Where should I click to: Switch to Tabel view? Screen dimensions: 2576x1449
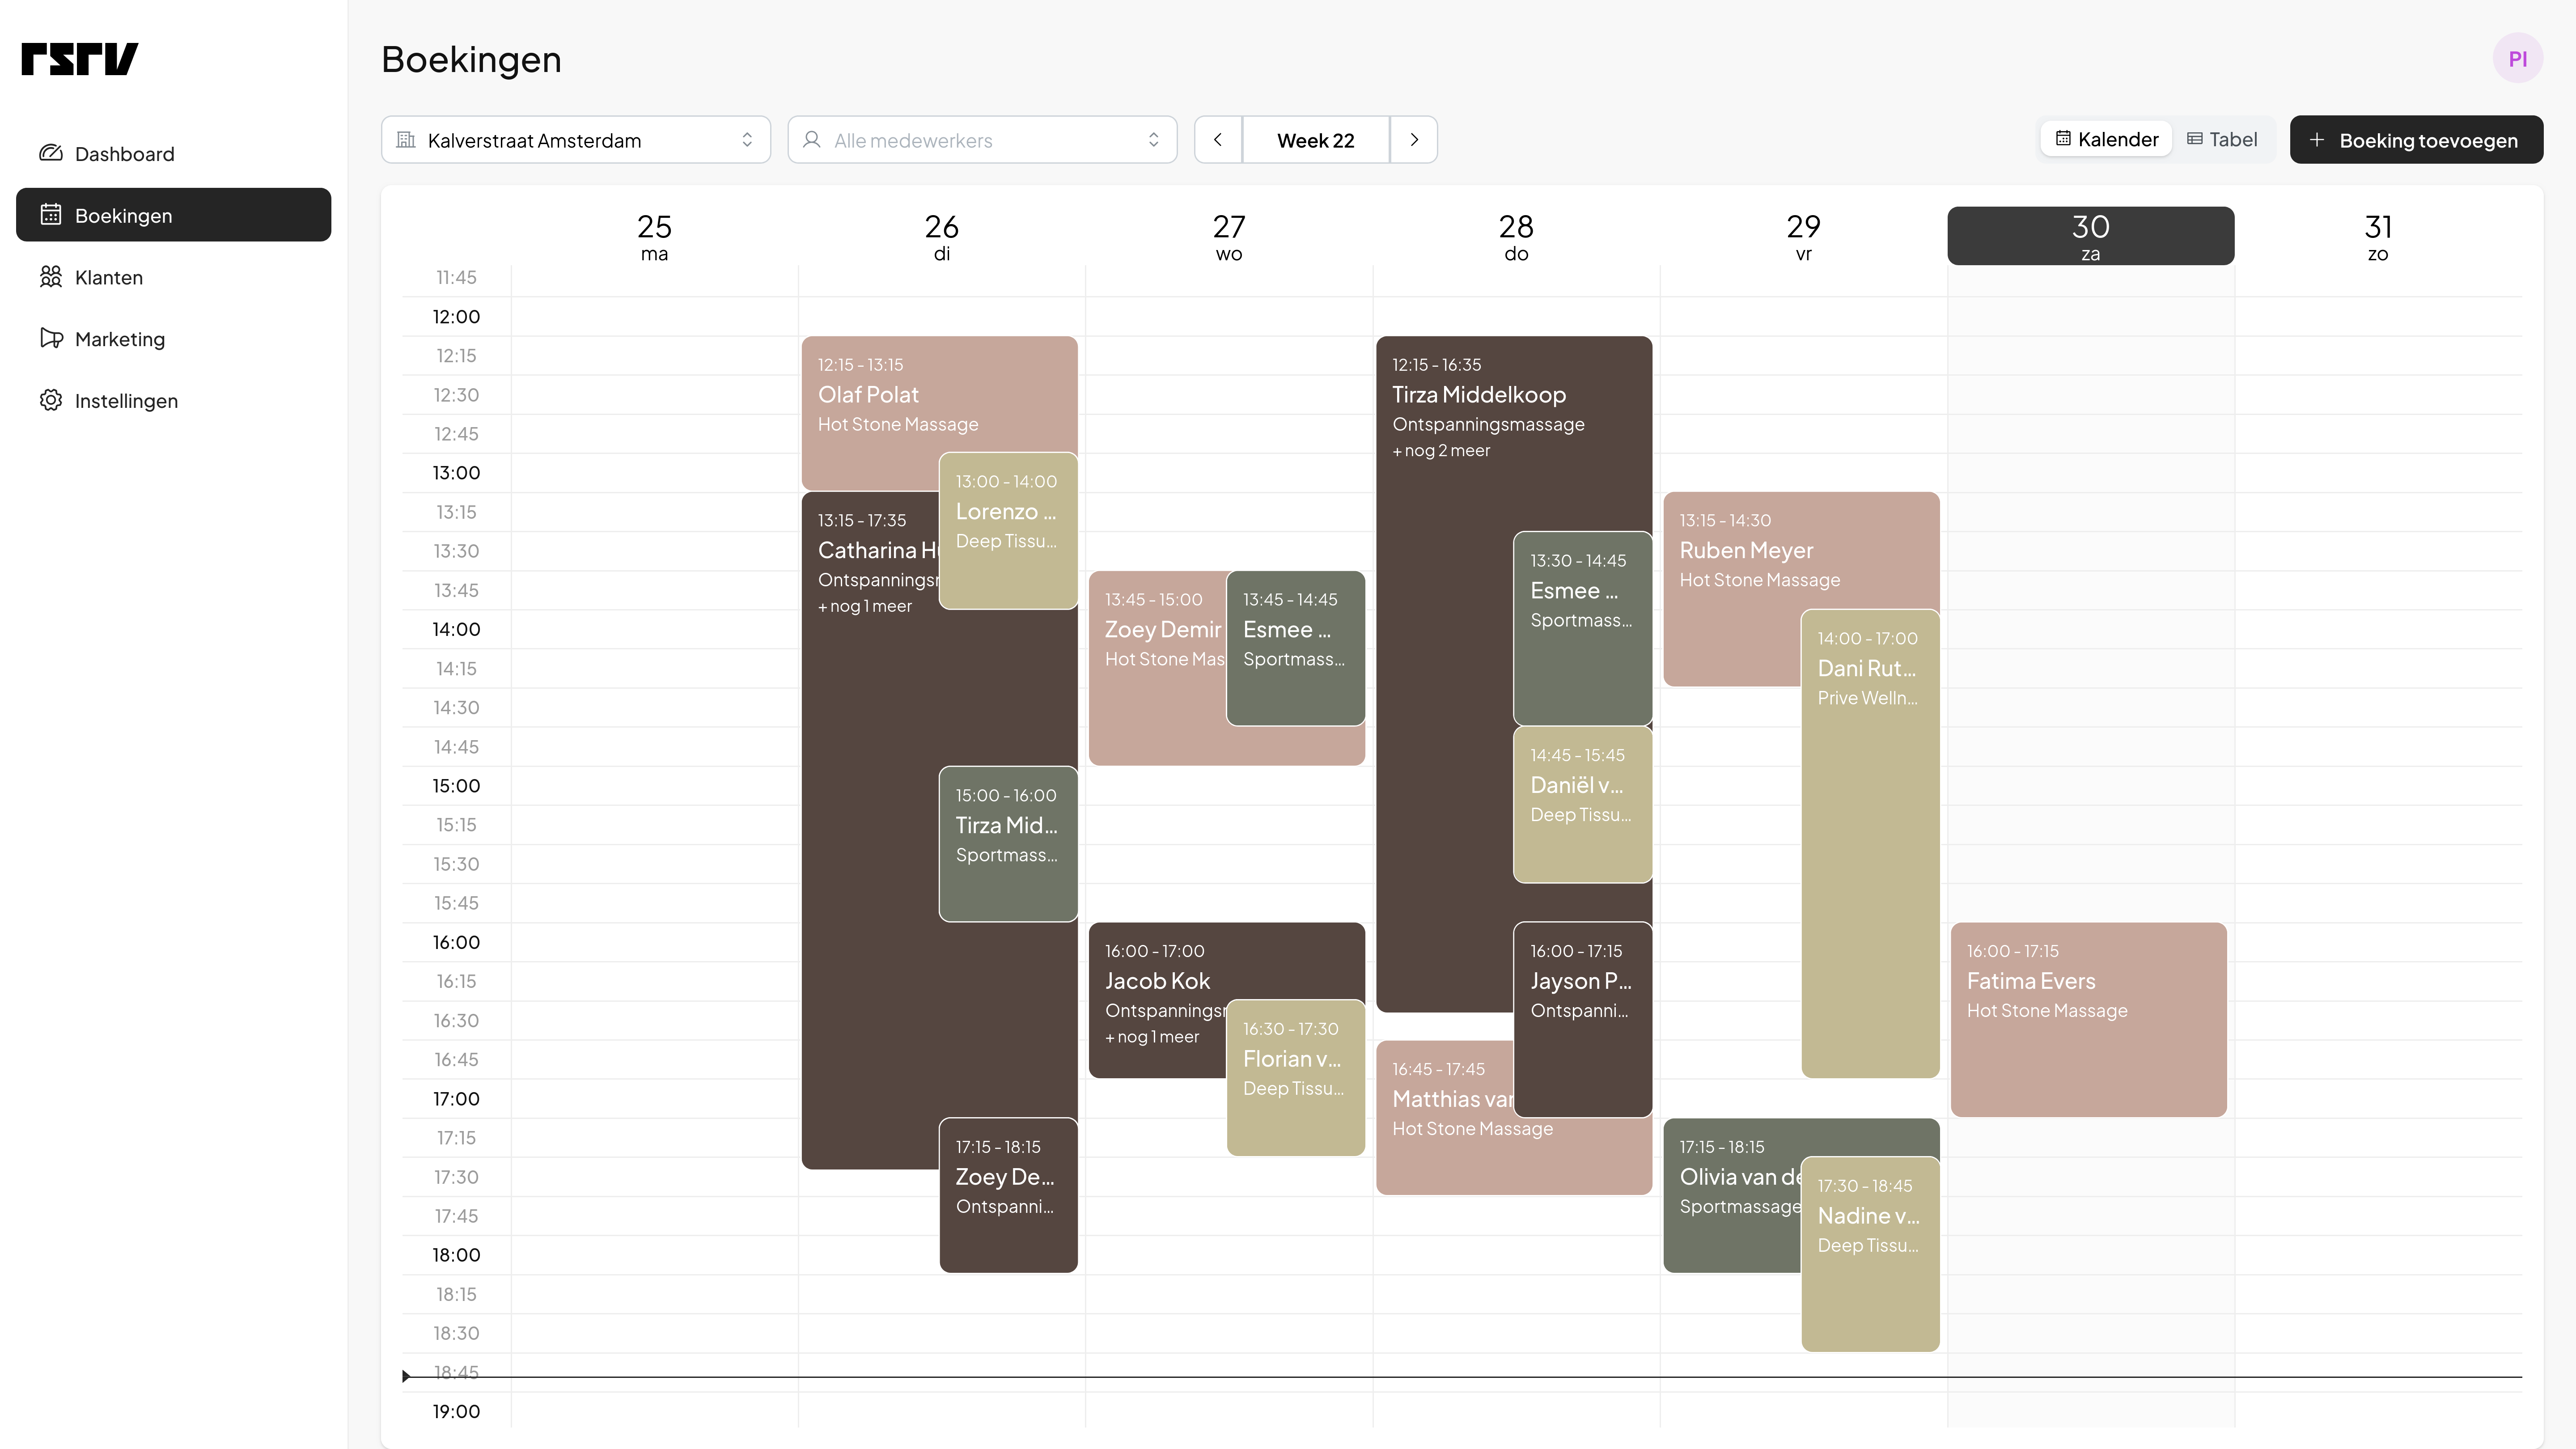(x=2222, y=139)
